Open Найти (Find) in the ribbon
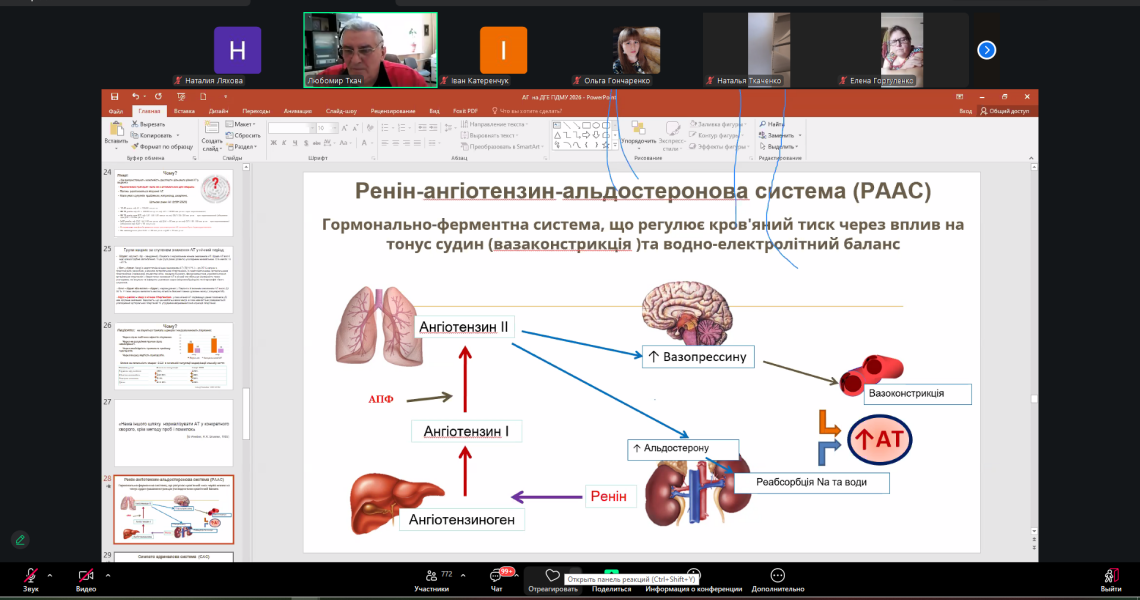This screenshot has height=600, width=1140. tap(770, 126)
